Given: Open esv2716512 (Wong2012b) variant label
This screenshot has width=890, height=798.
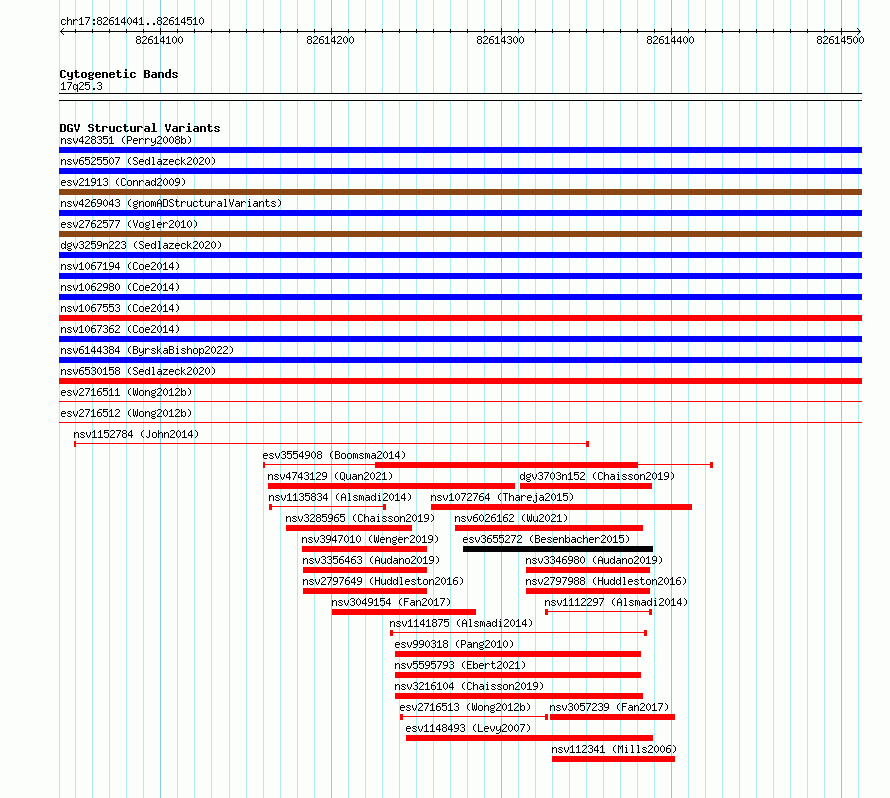Looking at the screenshot, I should 126,413.
